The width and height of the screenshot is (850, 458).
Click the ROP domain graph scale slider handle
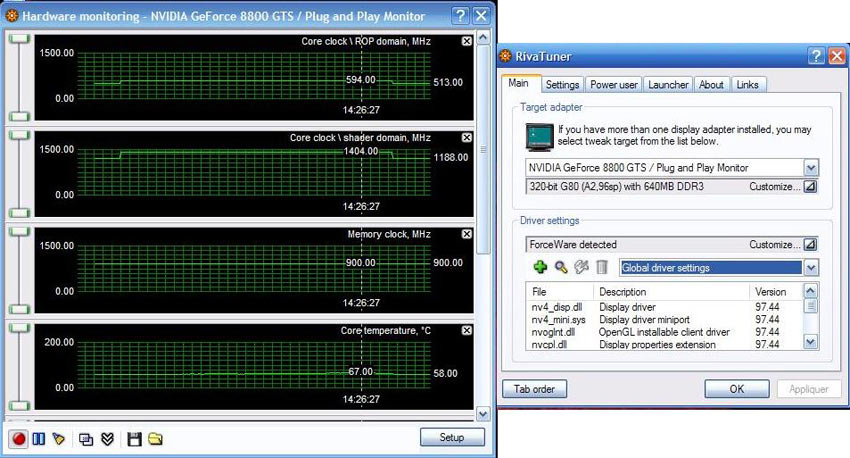point(16,38)
